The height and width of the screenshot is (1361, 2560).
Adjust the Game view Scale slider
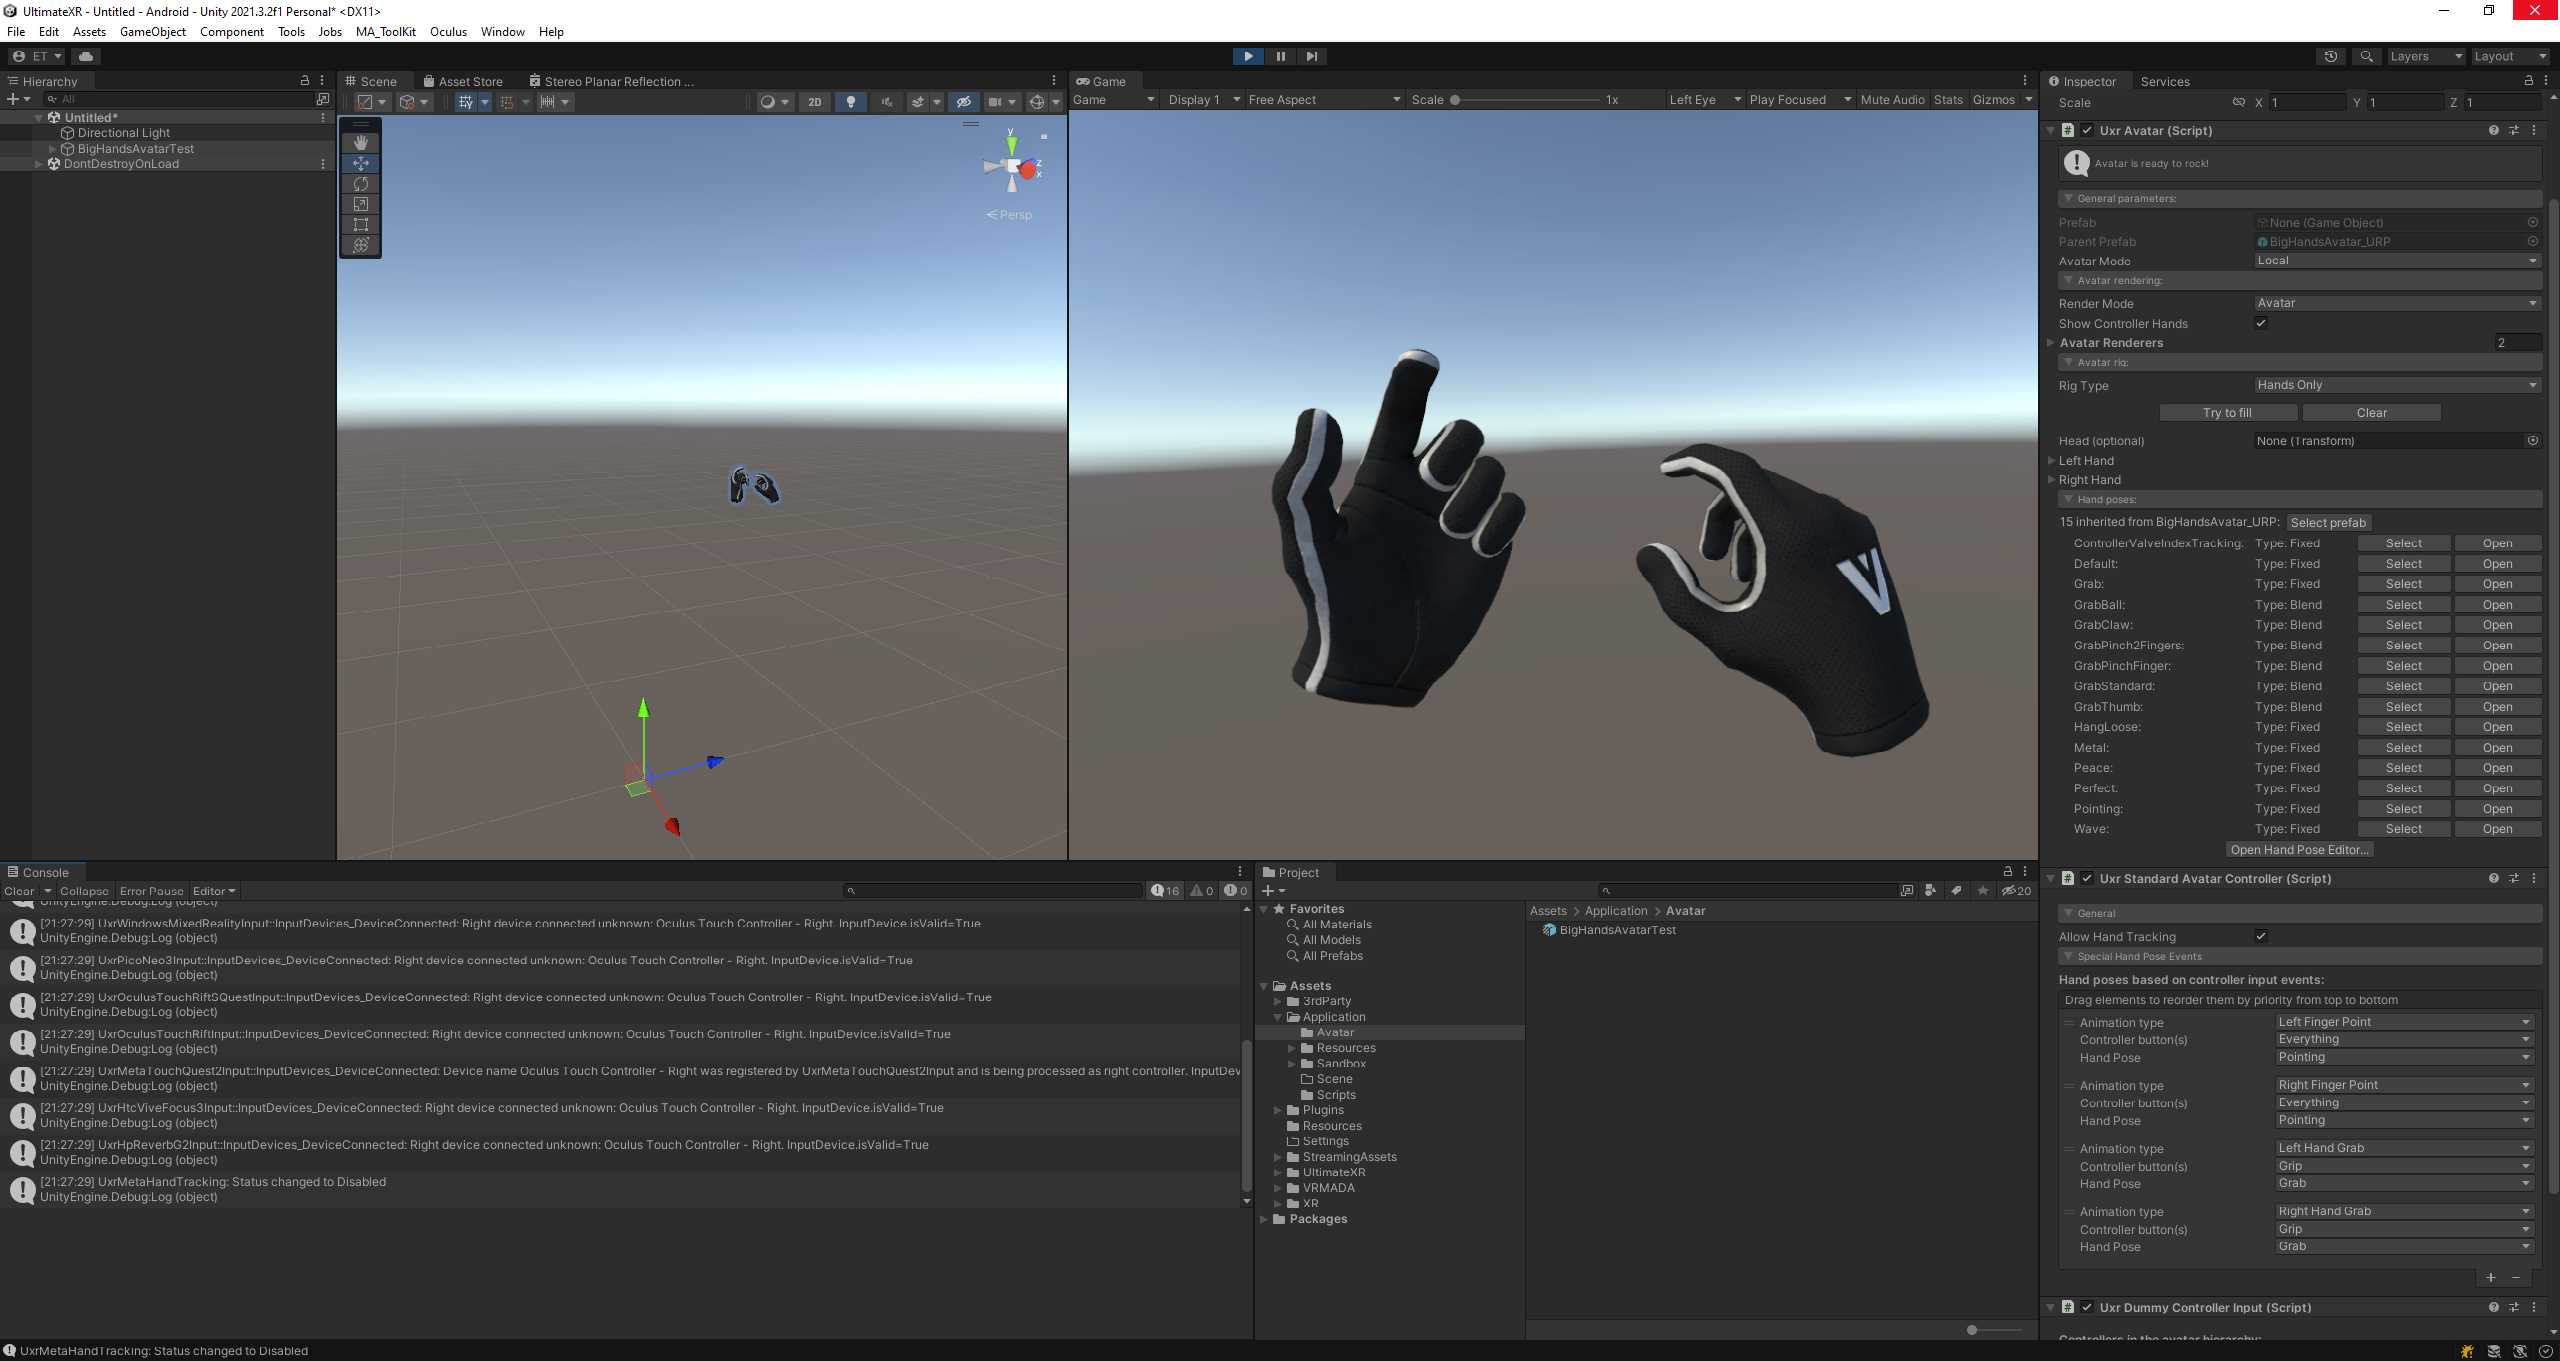[1456, 100]
